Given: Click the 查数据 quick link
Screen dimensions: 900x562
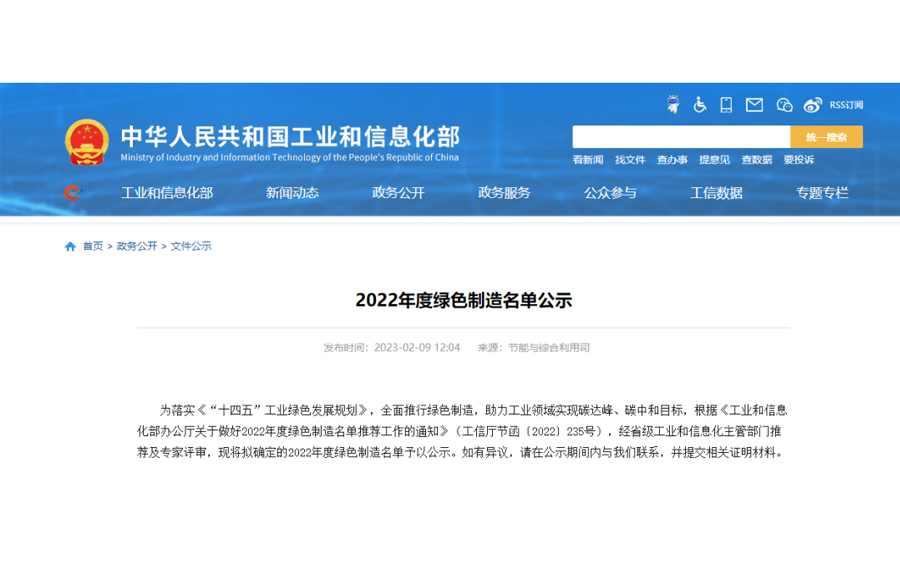Looking at the screenshot, I should (x=757, y=160).
